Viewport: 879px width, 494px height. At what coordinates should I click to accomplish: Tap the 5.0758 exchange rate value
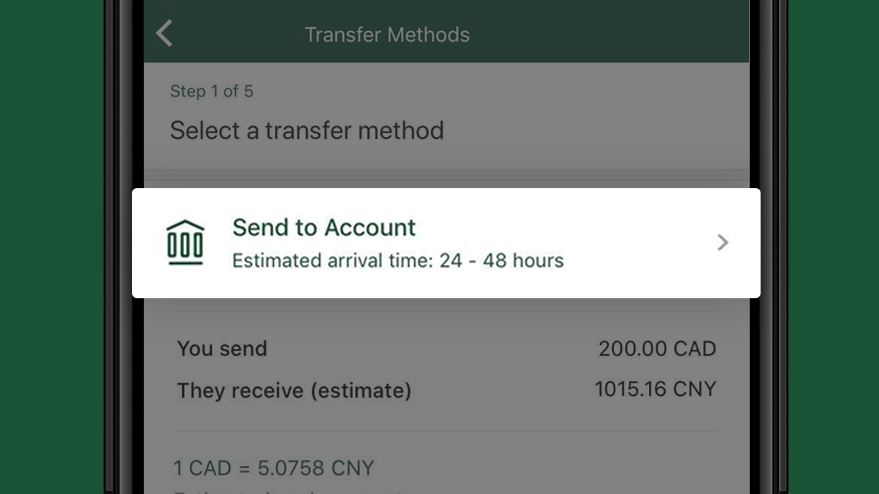[290, 468]
